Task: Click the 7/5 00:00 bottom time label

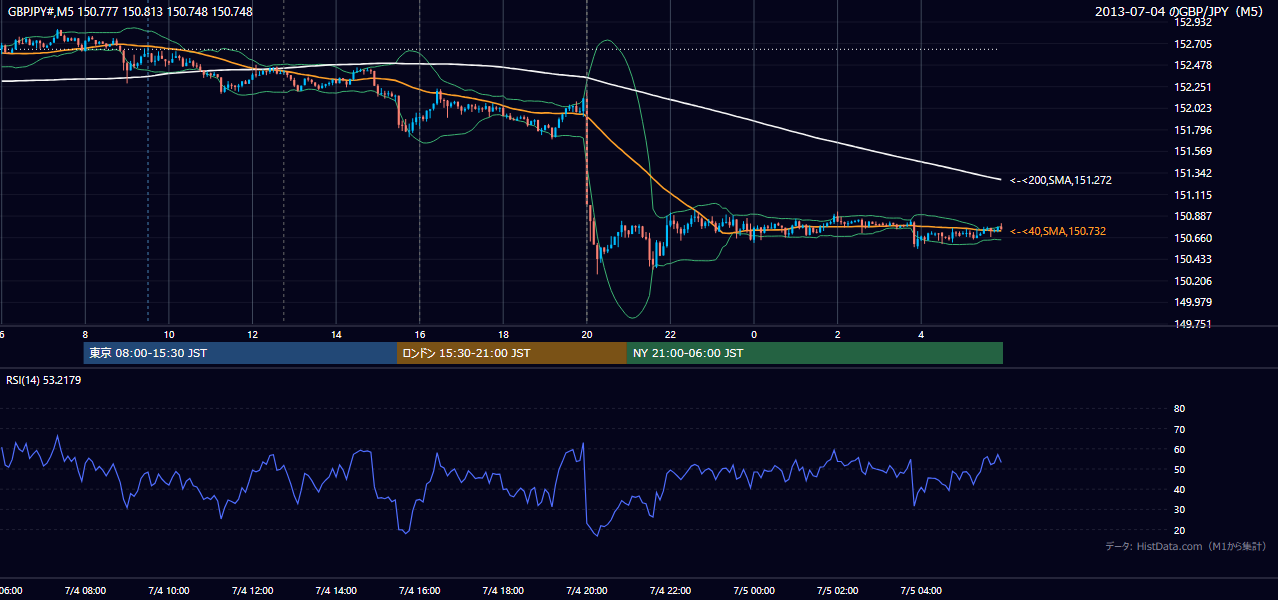Action: [754, 591]
